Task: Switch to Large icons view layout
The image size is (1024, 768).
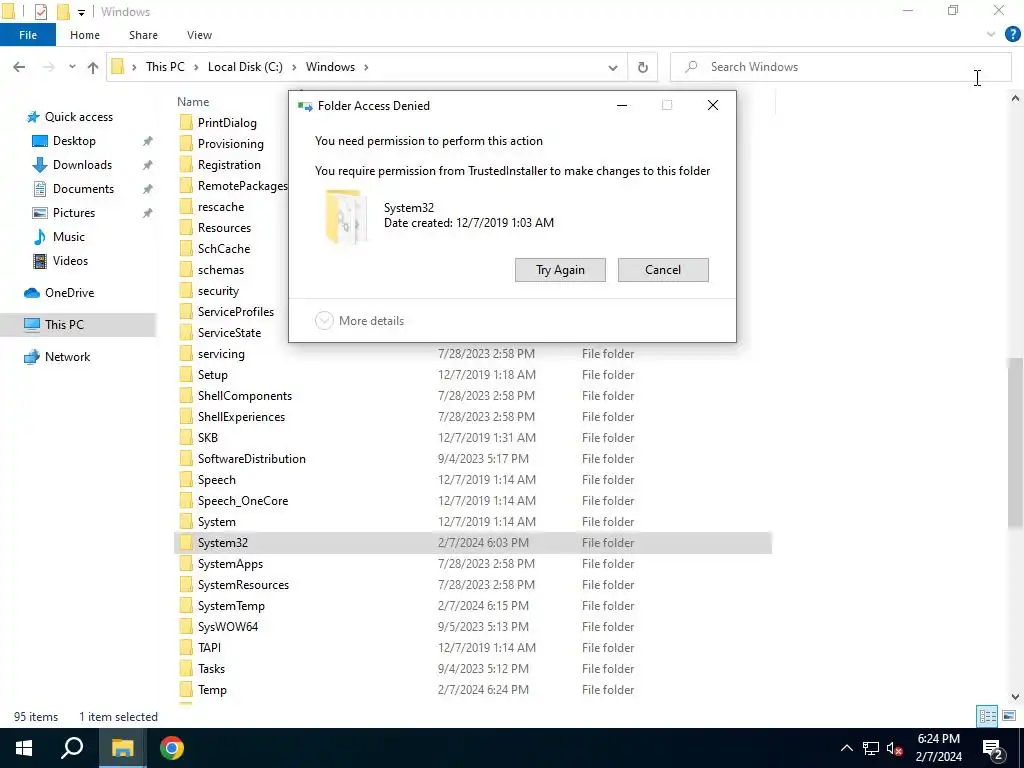Action: click(1008, 716)
